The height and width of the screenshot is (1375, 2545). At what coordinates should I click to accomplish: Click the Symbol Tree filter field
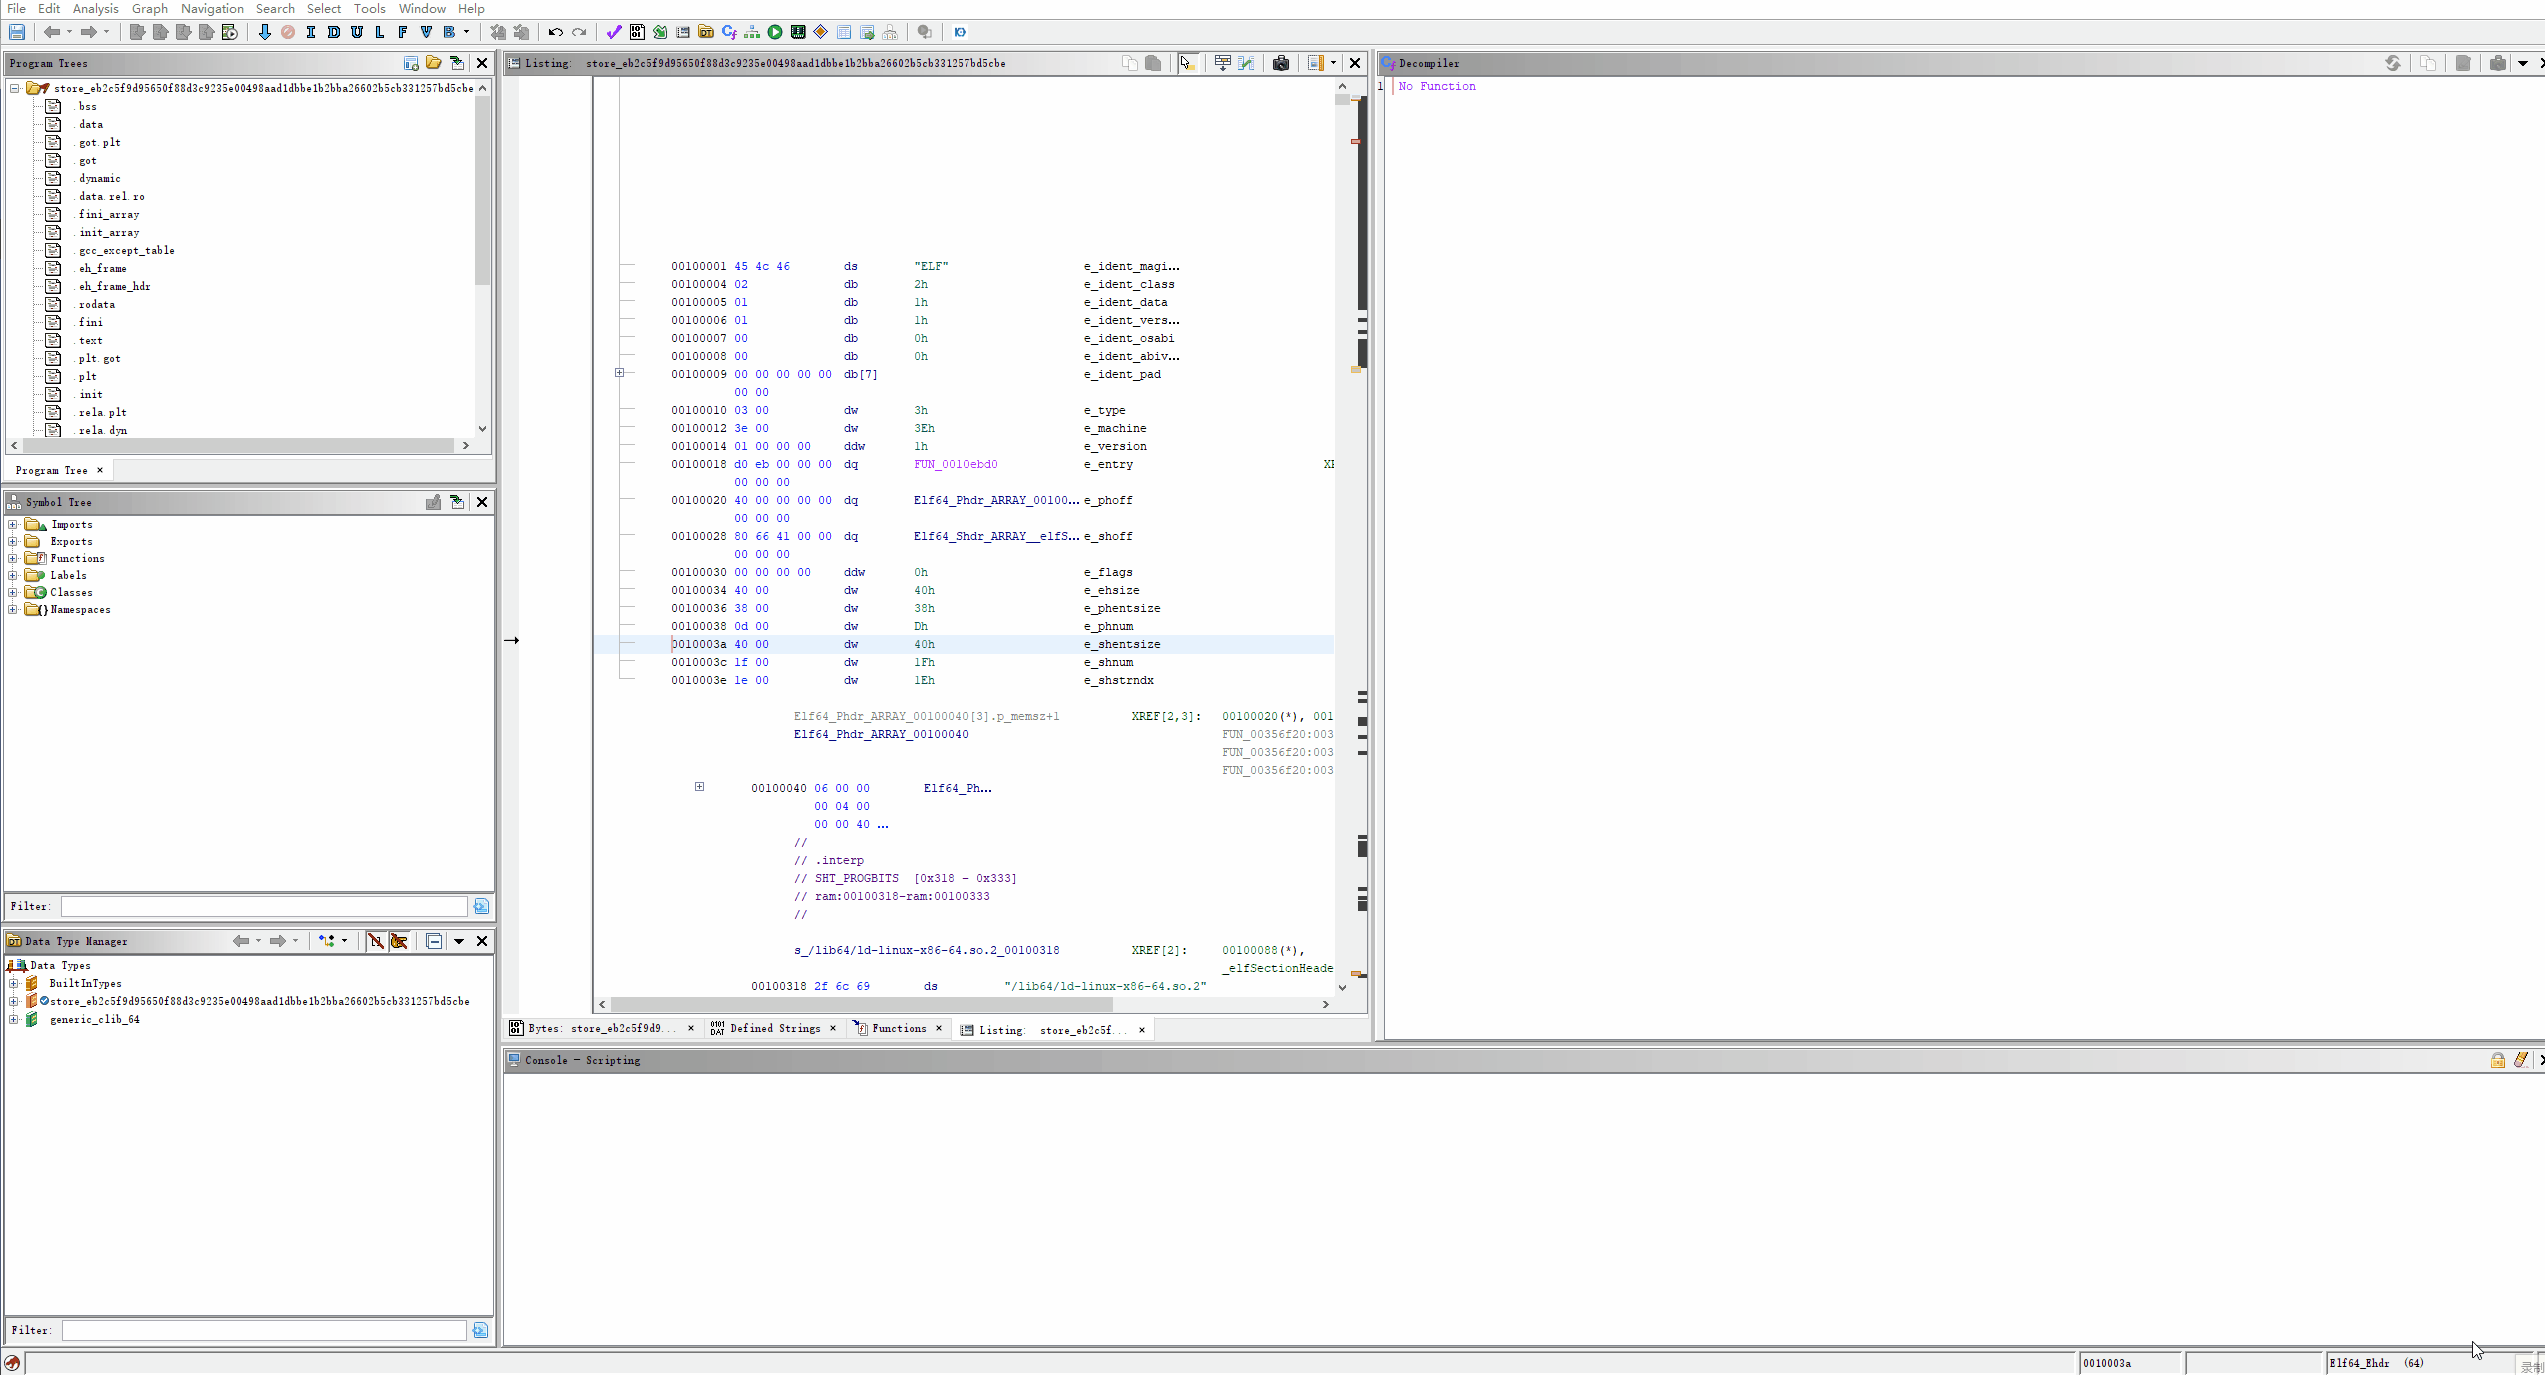click(x=264, y=906)
